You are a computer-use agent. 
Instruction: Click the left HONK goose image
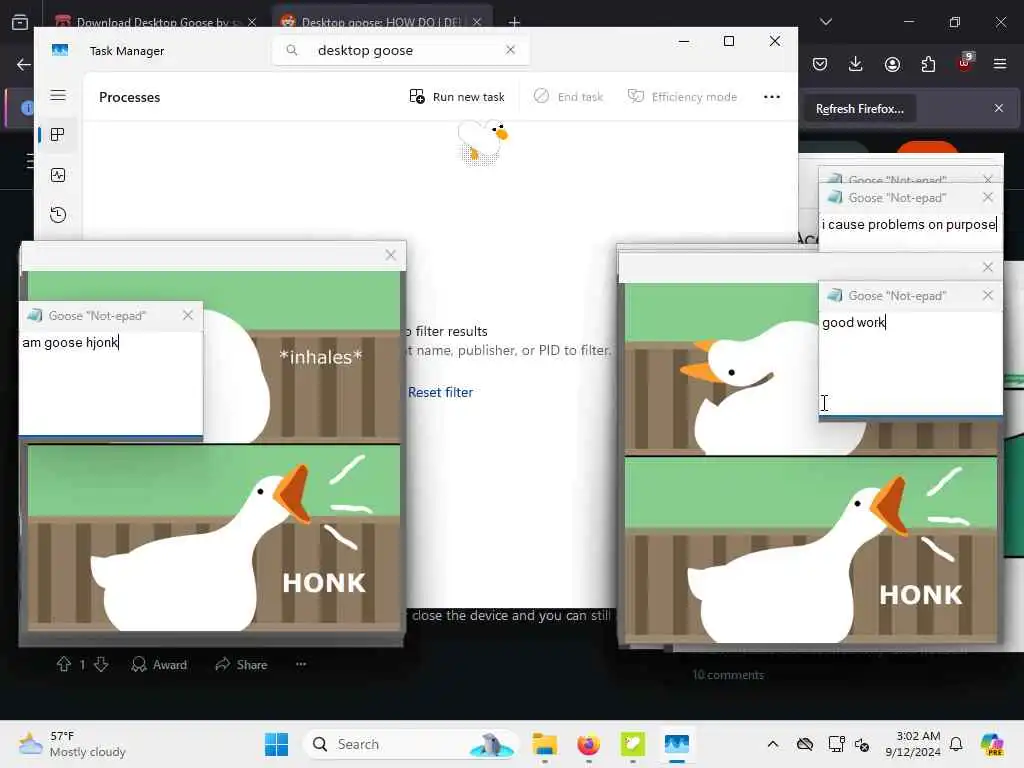click(214, 538)
